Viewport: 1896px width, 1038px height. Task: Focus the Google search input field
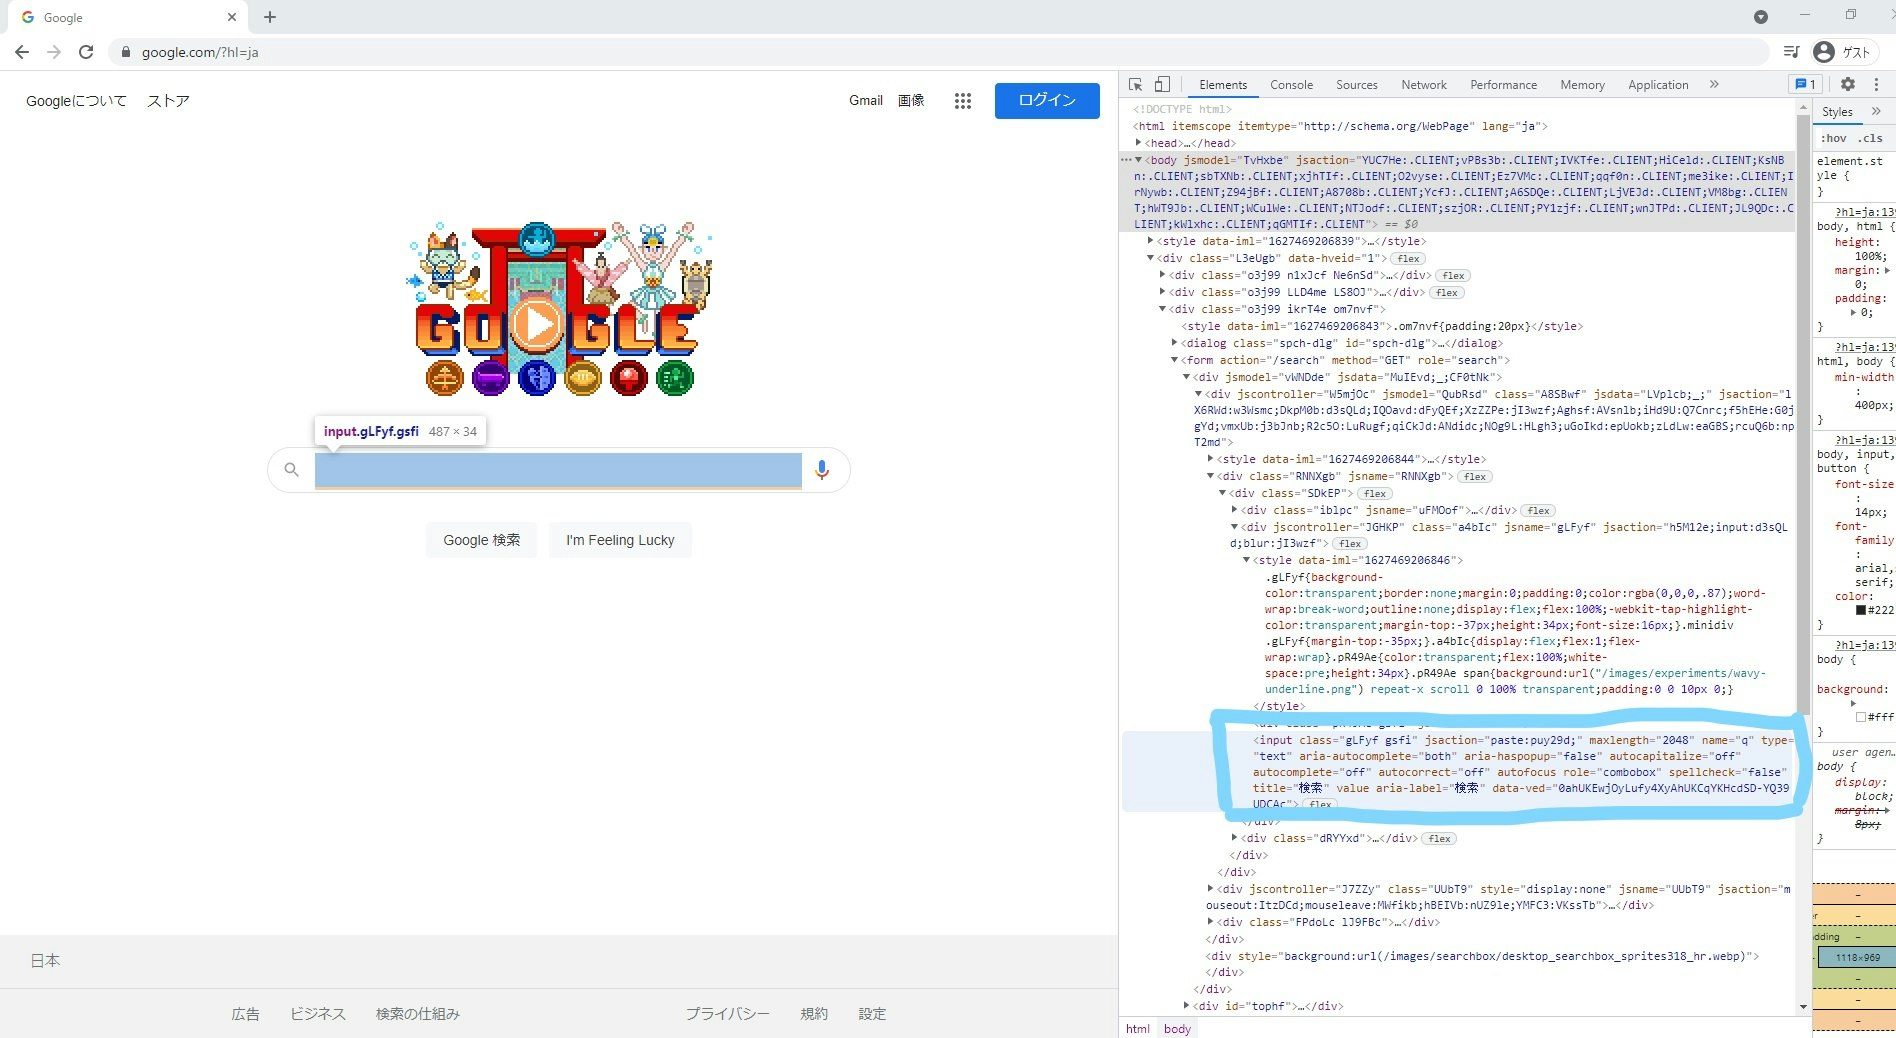pos(558,470)
